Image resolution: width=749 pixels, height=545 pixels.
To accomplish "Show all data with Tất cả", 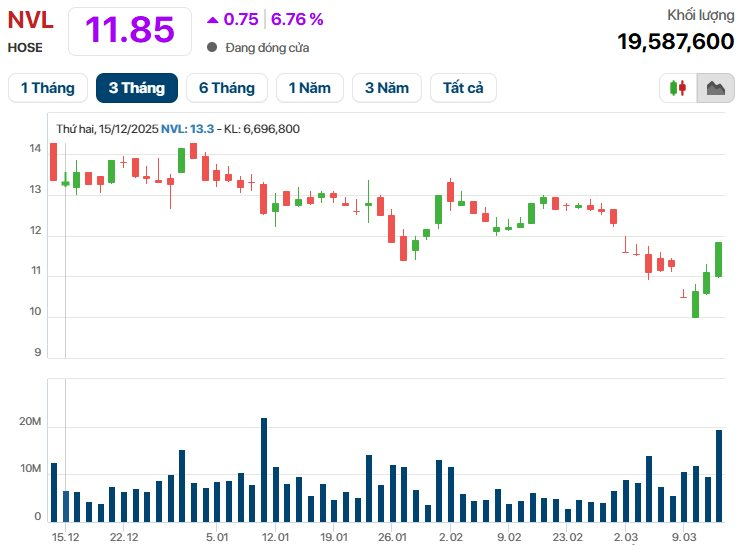I will [463, 88].
